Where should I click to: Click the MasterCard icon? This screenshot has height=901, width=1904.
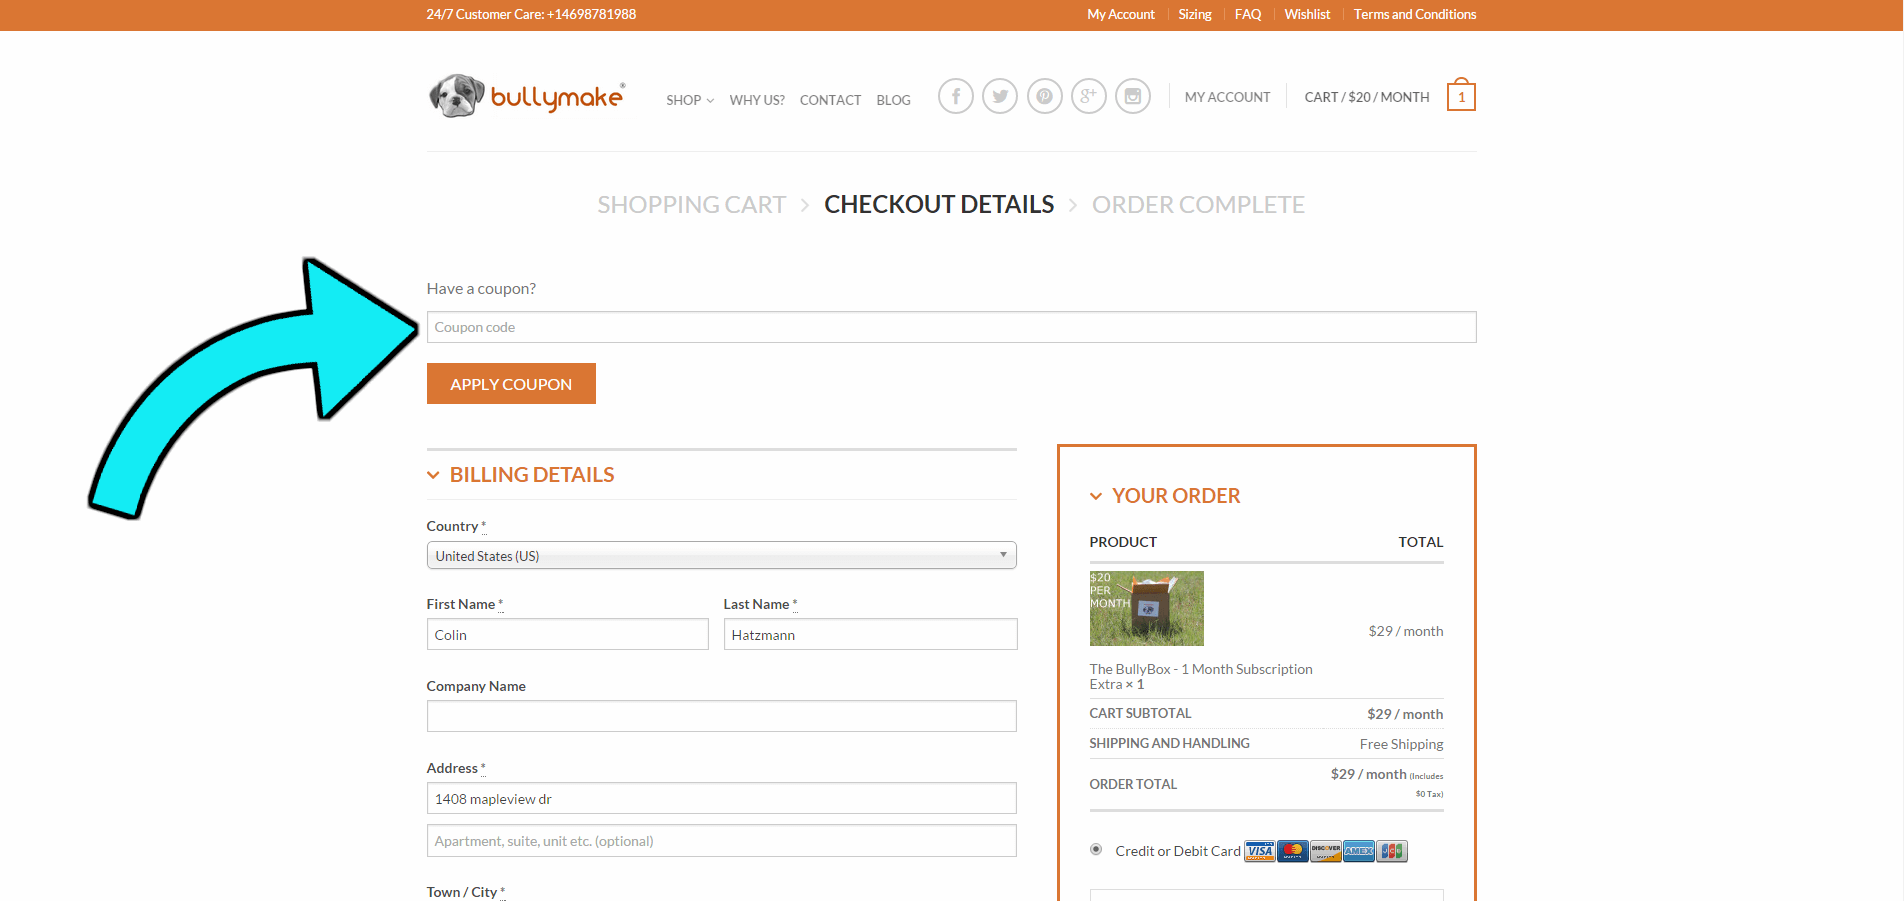point(1293,851)
